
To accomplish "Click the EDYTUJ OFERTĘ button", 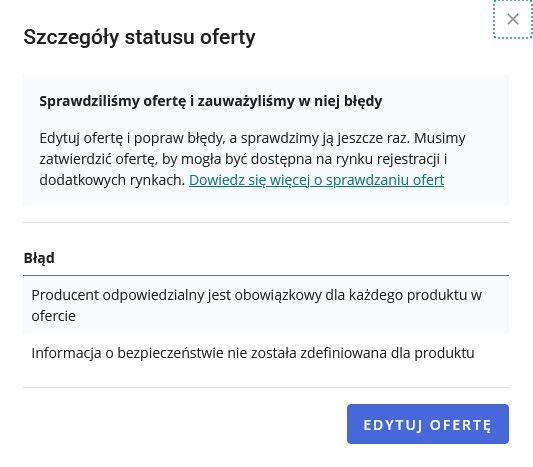I will point(428,424).
